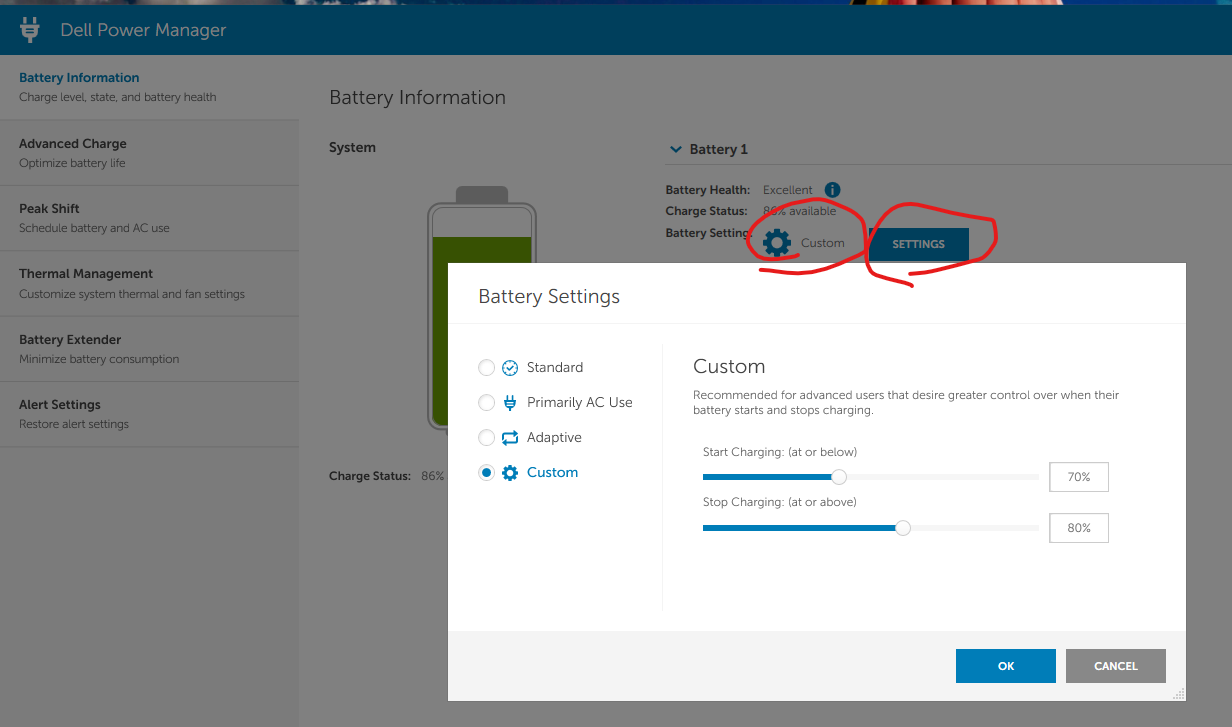This screenshot has height=727, width=1232.
Task: Click the Custom heading in dialog
Action: point(729,366)
